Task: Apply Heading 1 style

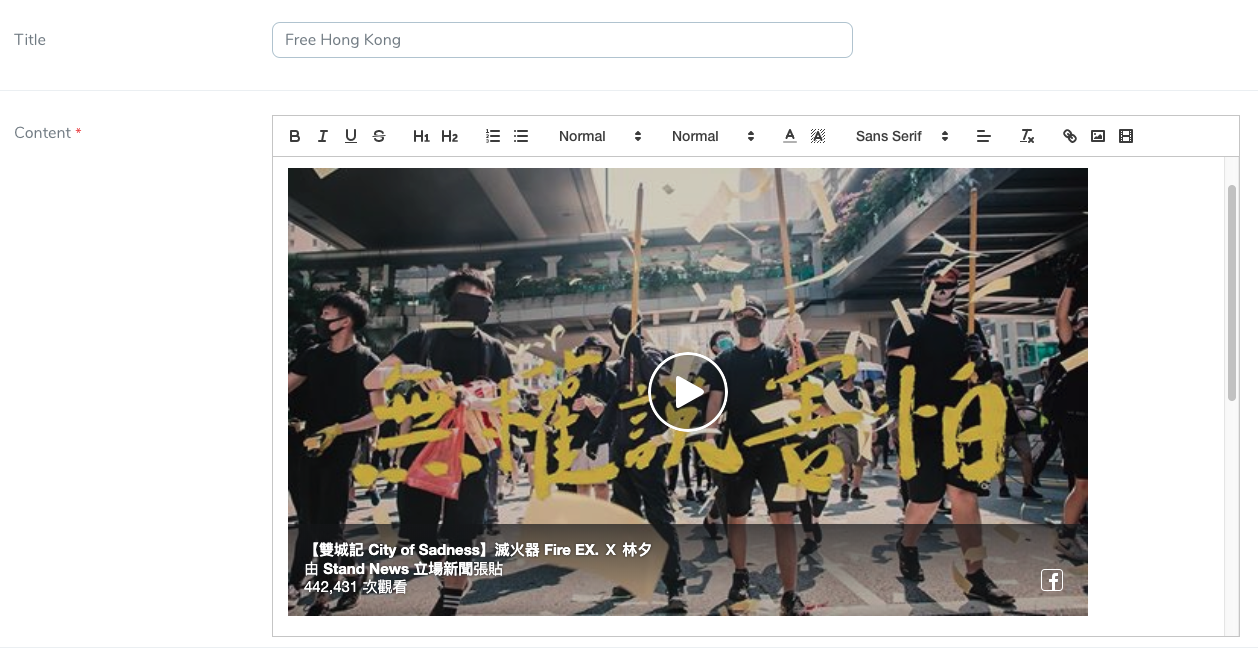Action: [421, 136]
